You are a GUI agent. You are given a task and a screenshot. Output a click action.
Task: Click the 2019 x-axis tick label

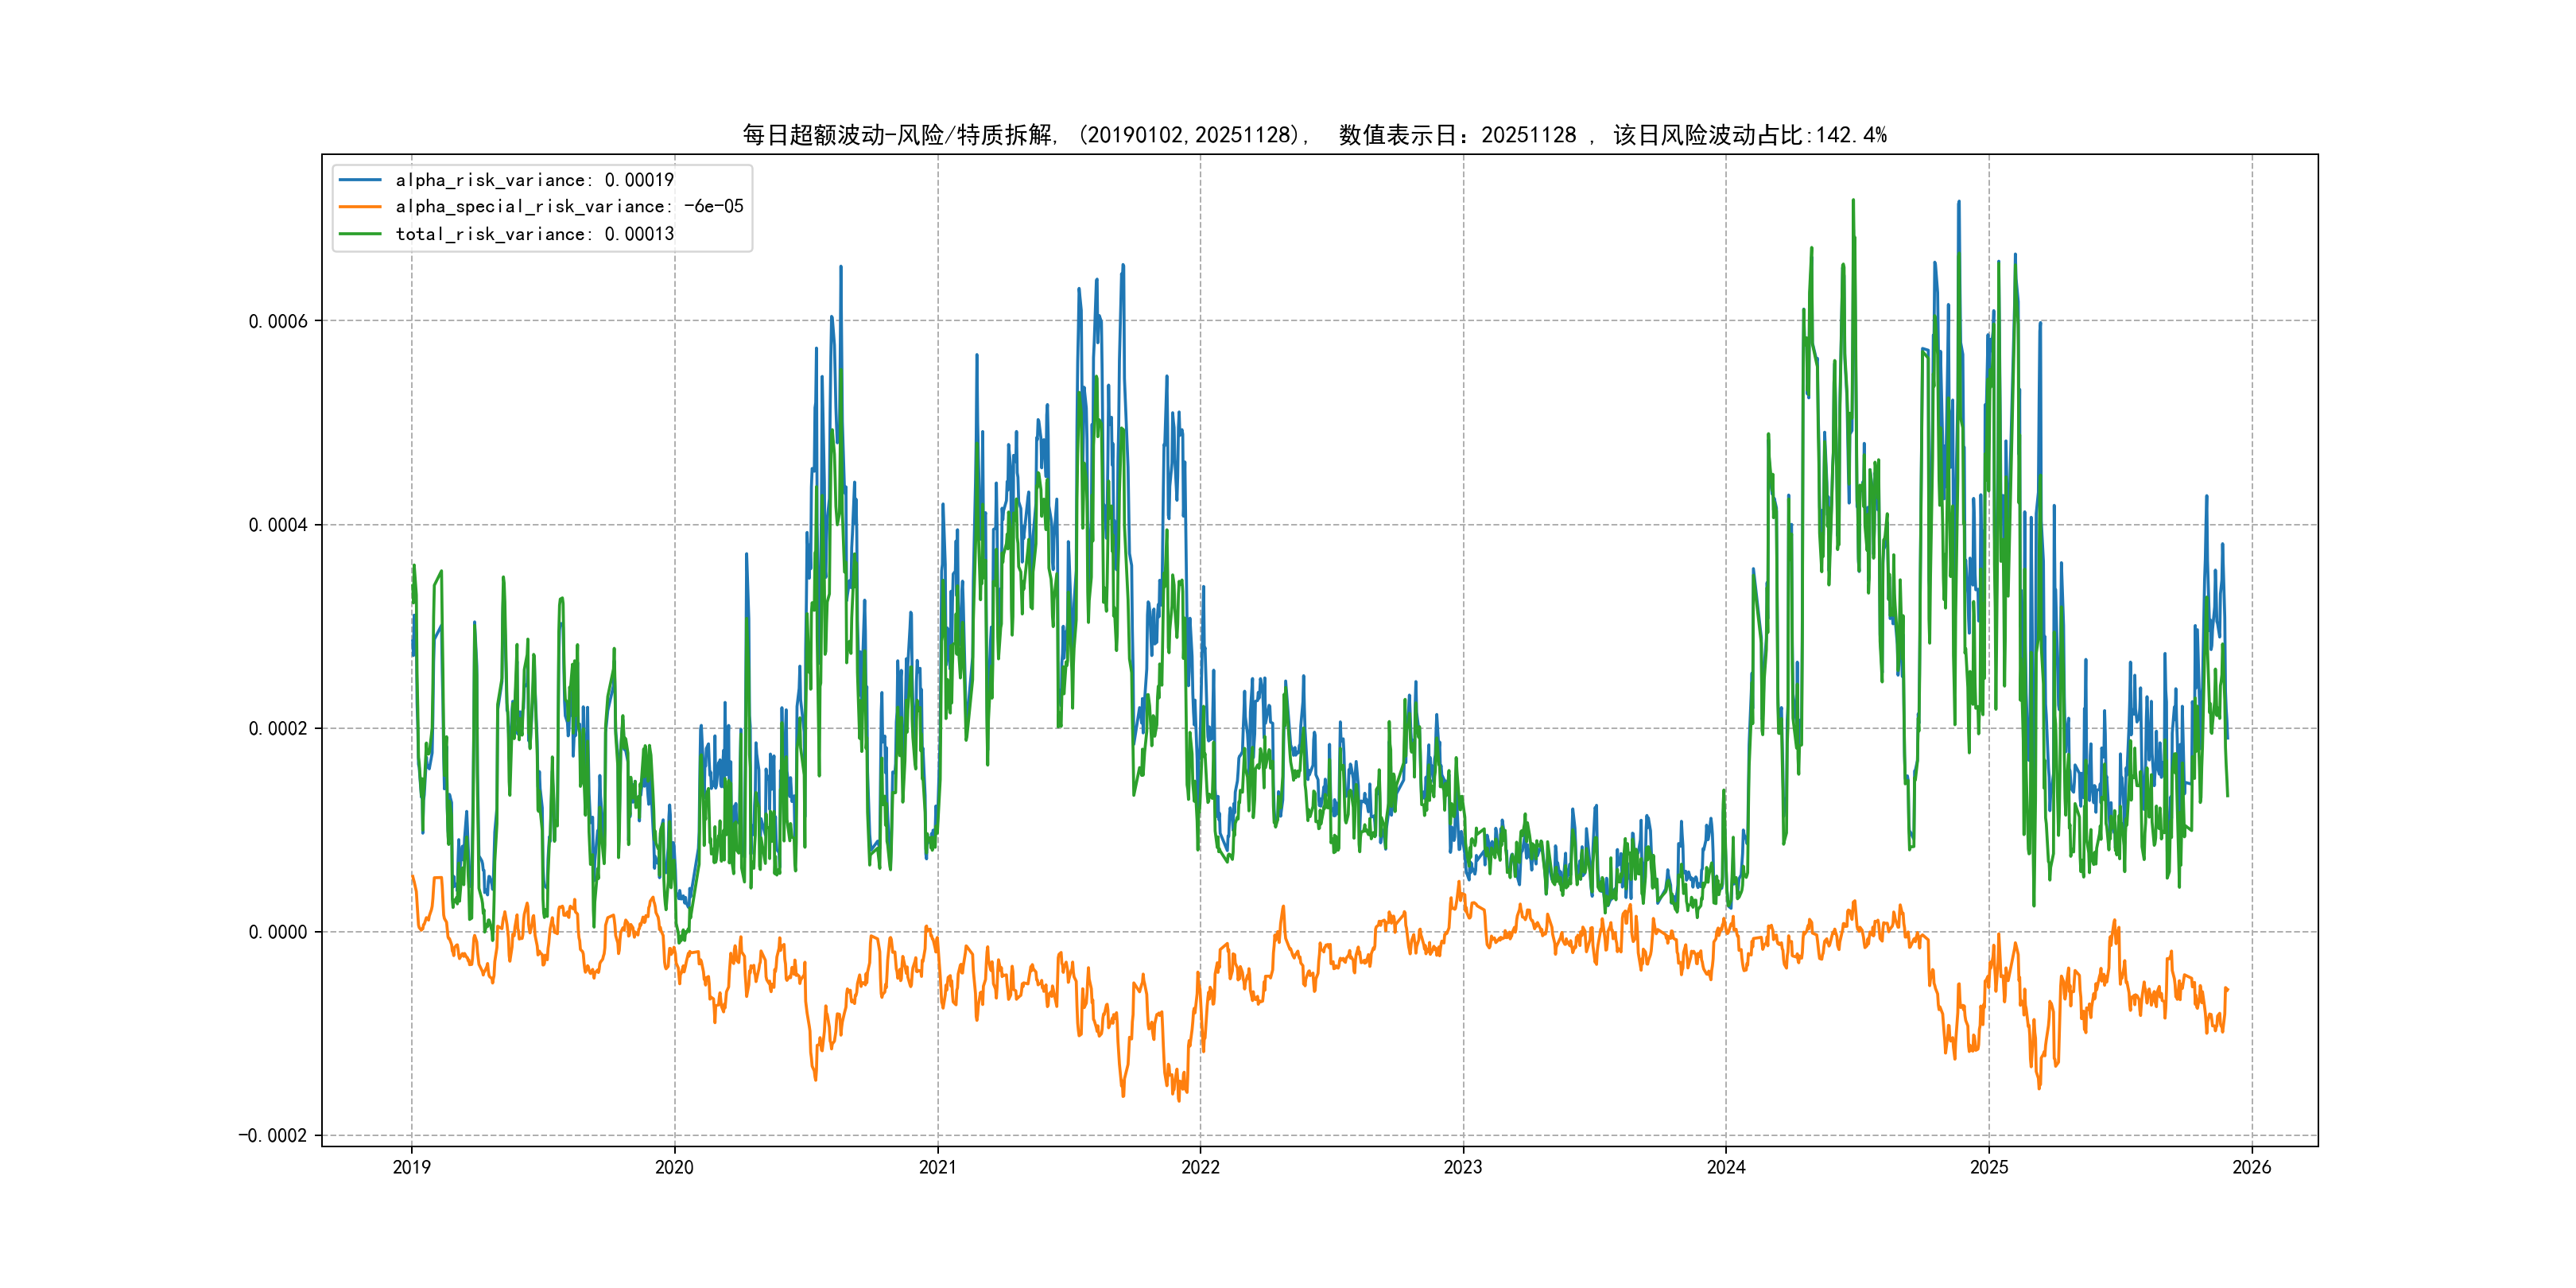click(411, 1167)
